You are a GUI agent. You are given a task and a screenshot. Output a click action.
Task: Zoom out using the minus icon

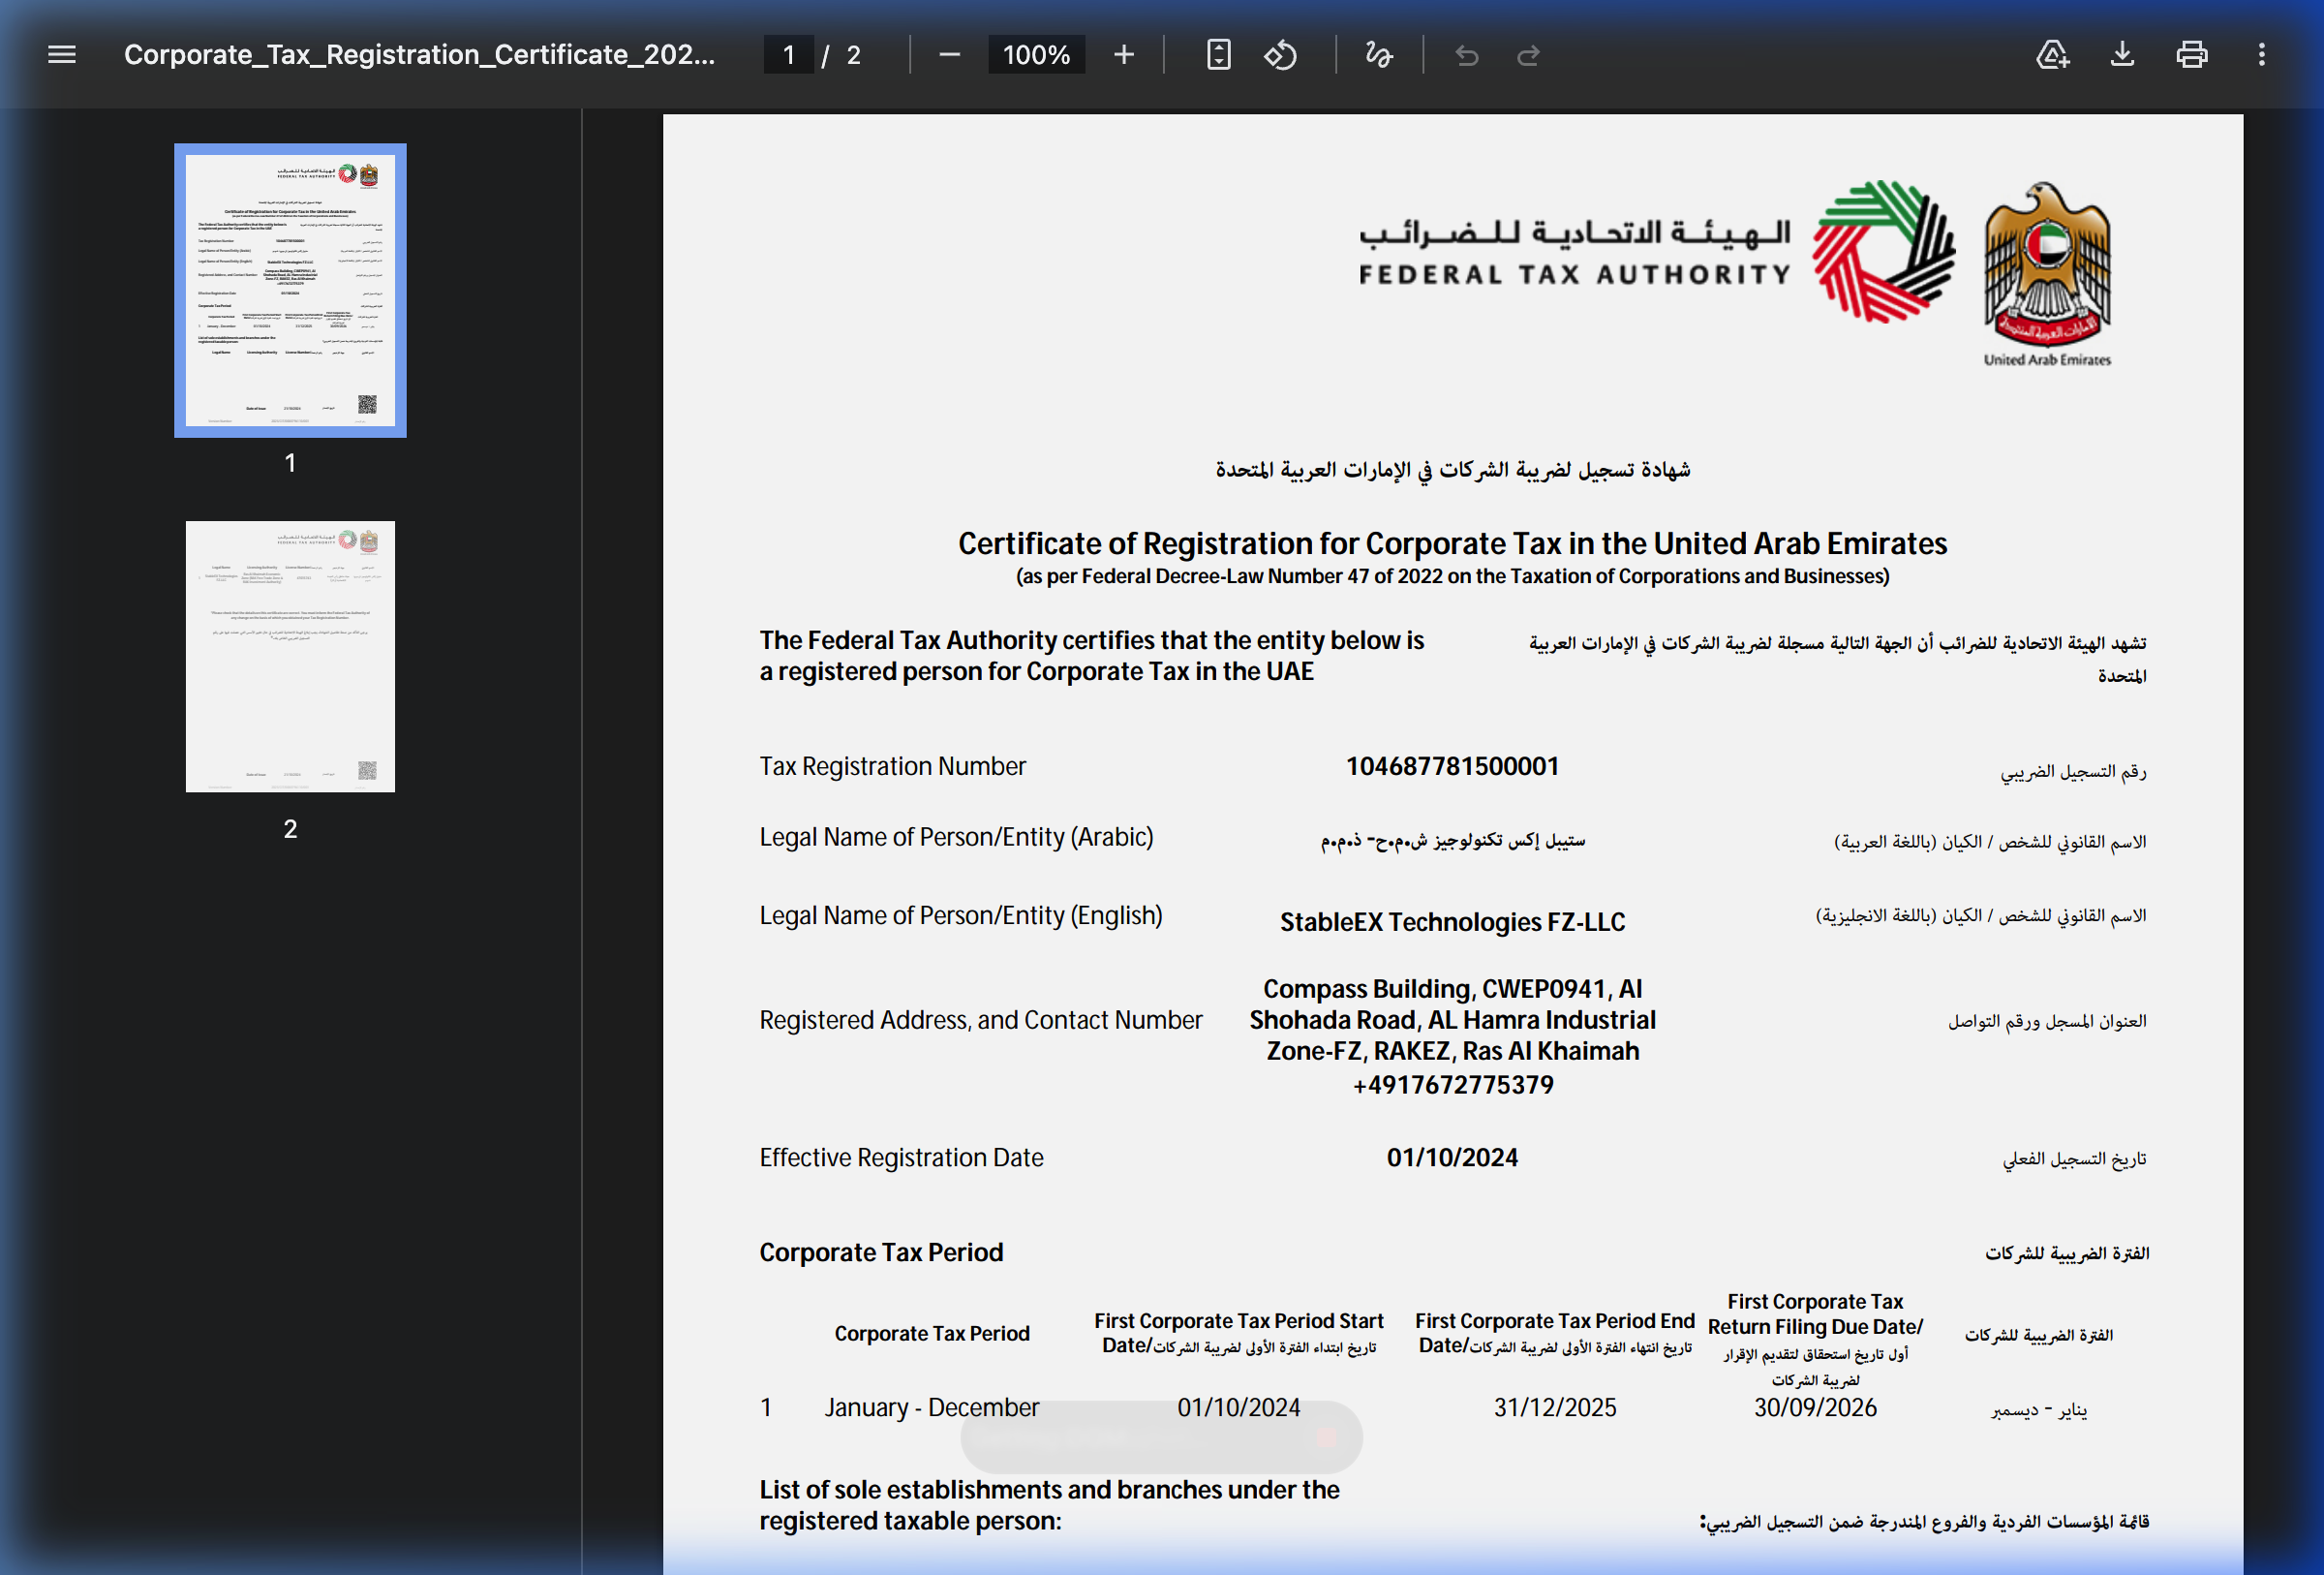(949, 55)
